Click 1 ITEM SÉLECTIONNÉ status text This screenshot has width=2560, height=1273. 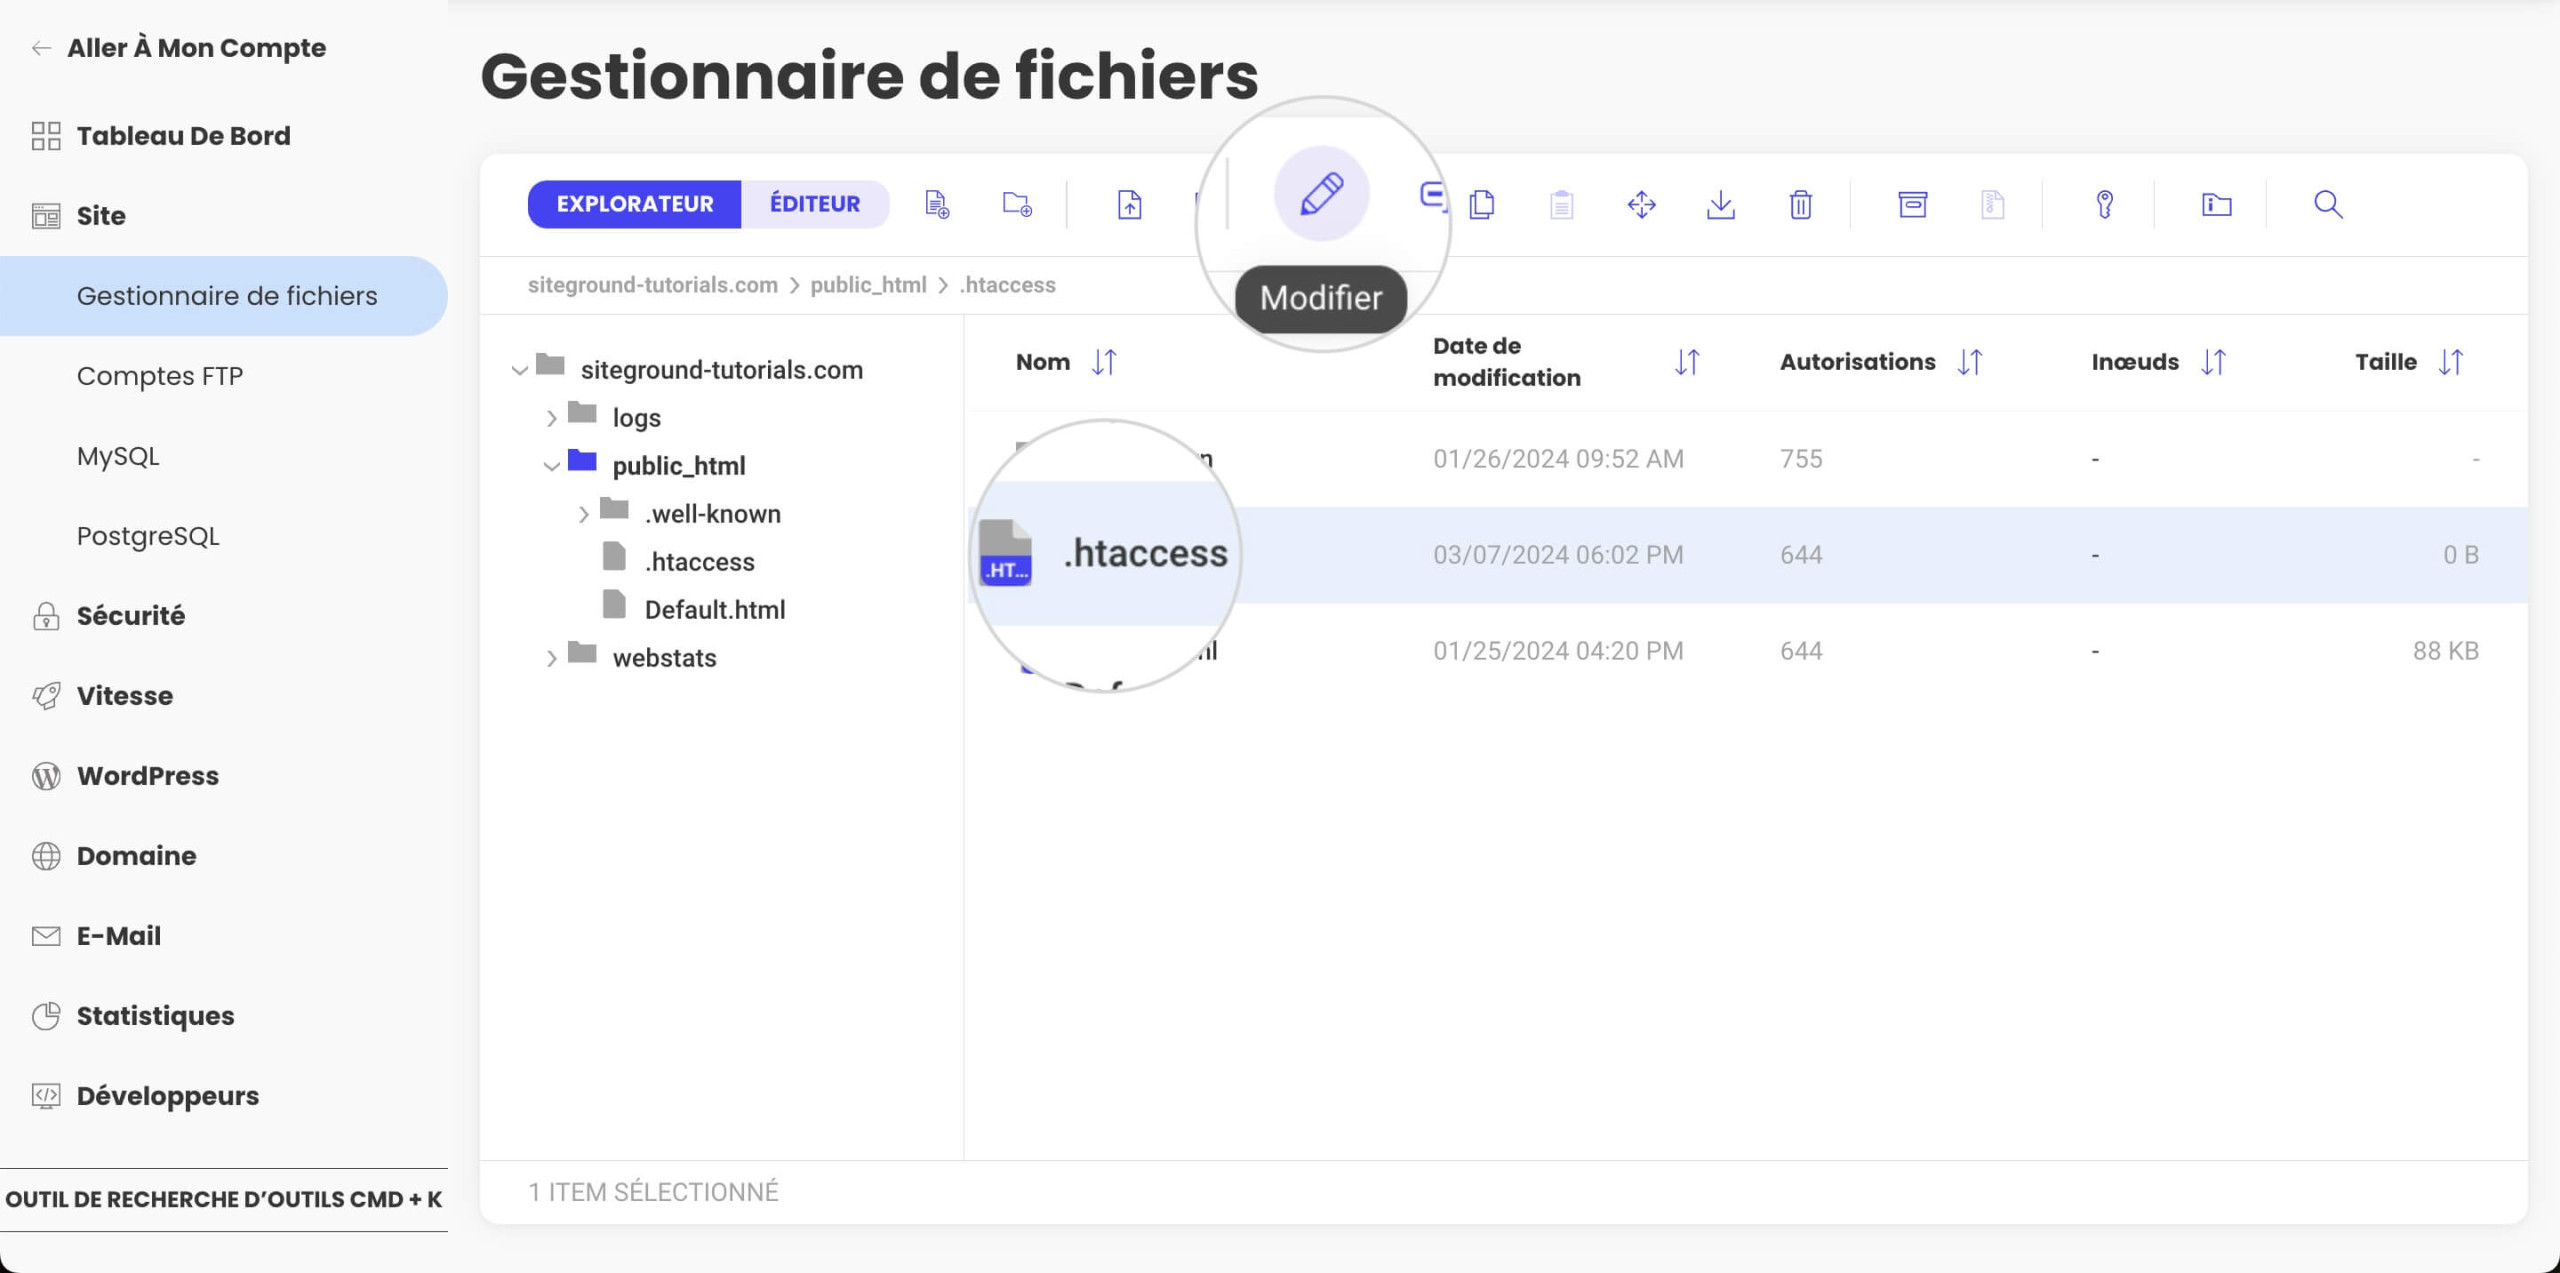pos(653,1192)
